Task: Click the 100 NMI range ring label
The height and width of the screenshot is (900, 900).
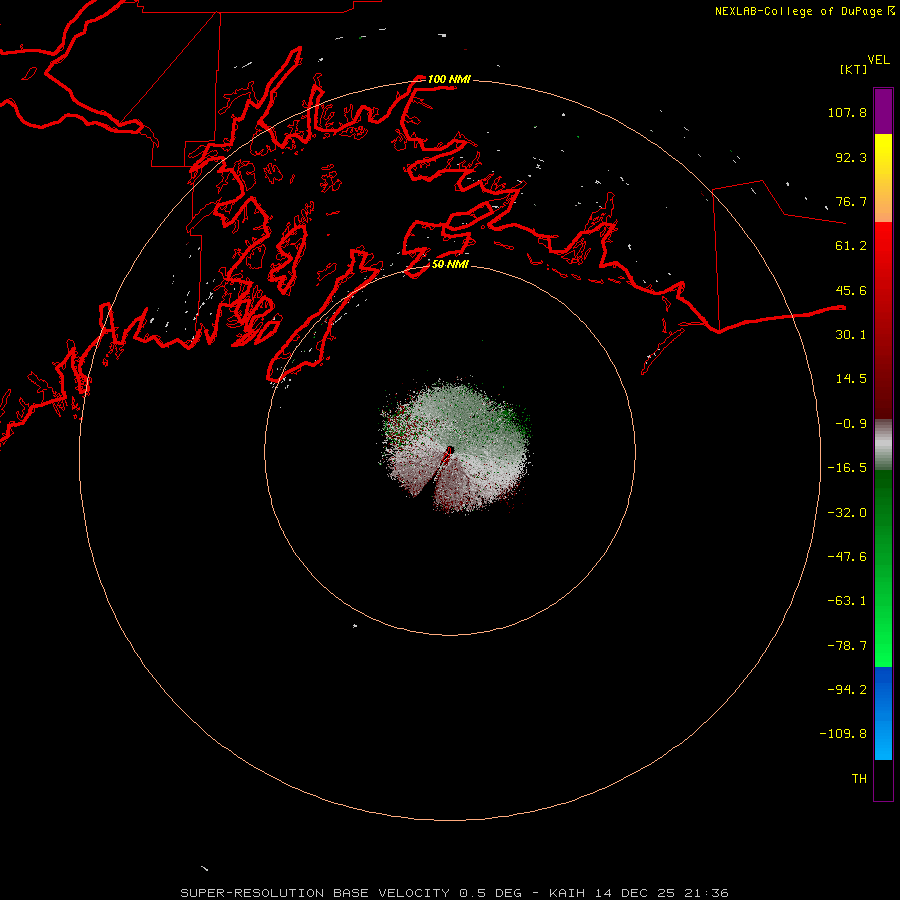Action: point(449,79)
